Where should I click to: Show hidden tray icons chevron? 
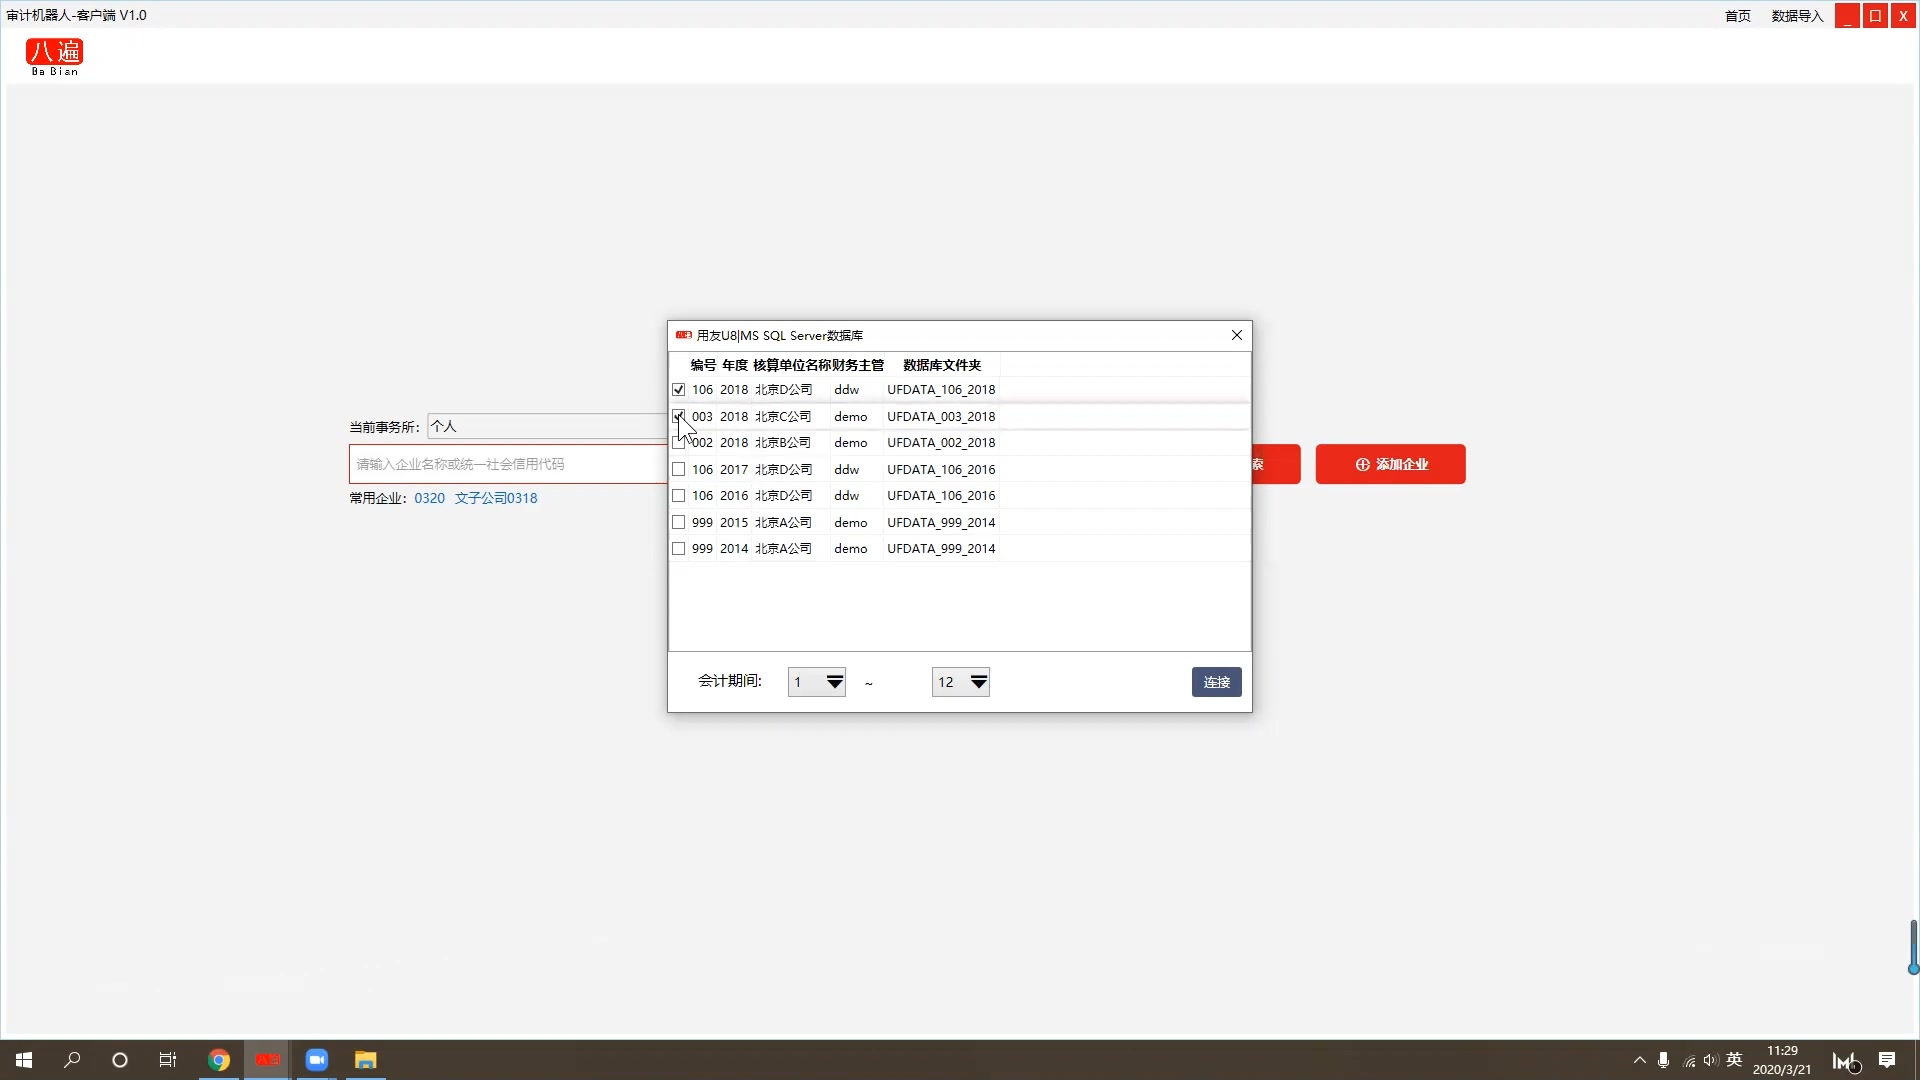click(1639, 1060)
